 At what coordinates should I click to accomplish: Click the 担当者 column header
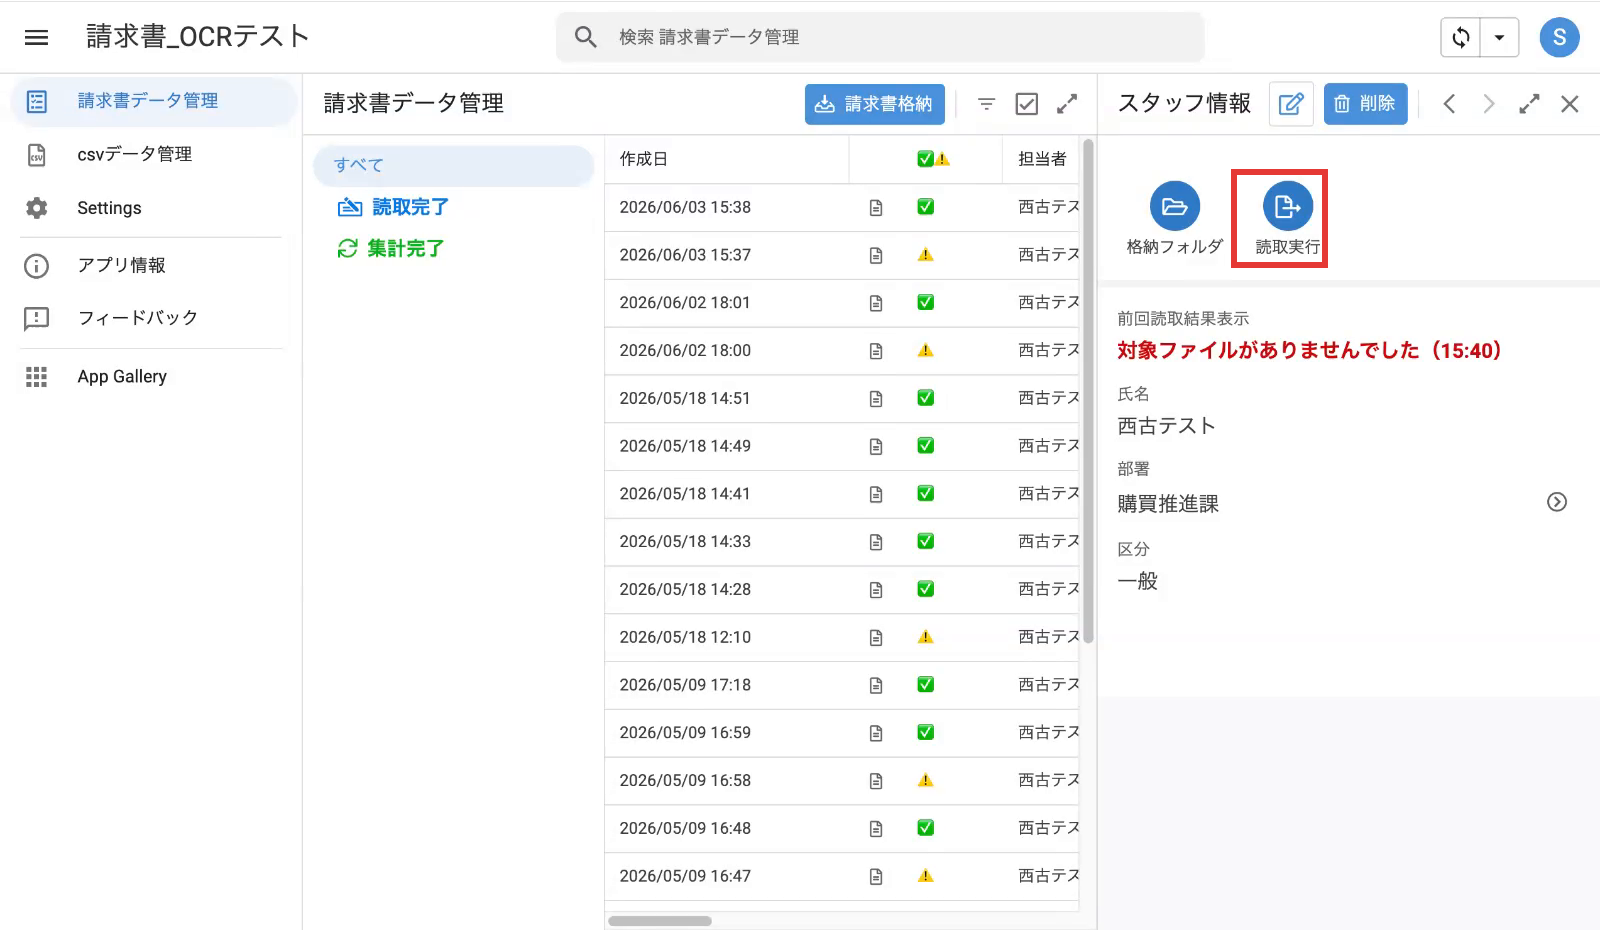pos(1042,159)
